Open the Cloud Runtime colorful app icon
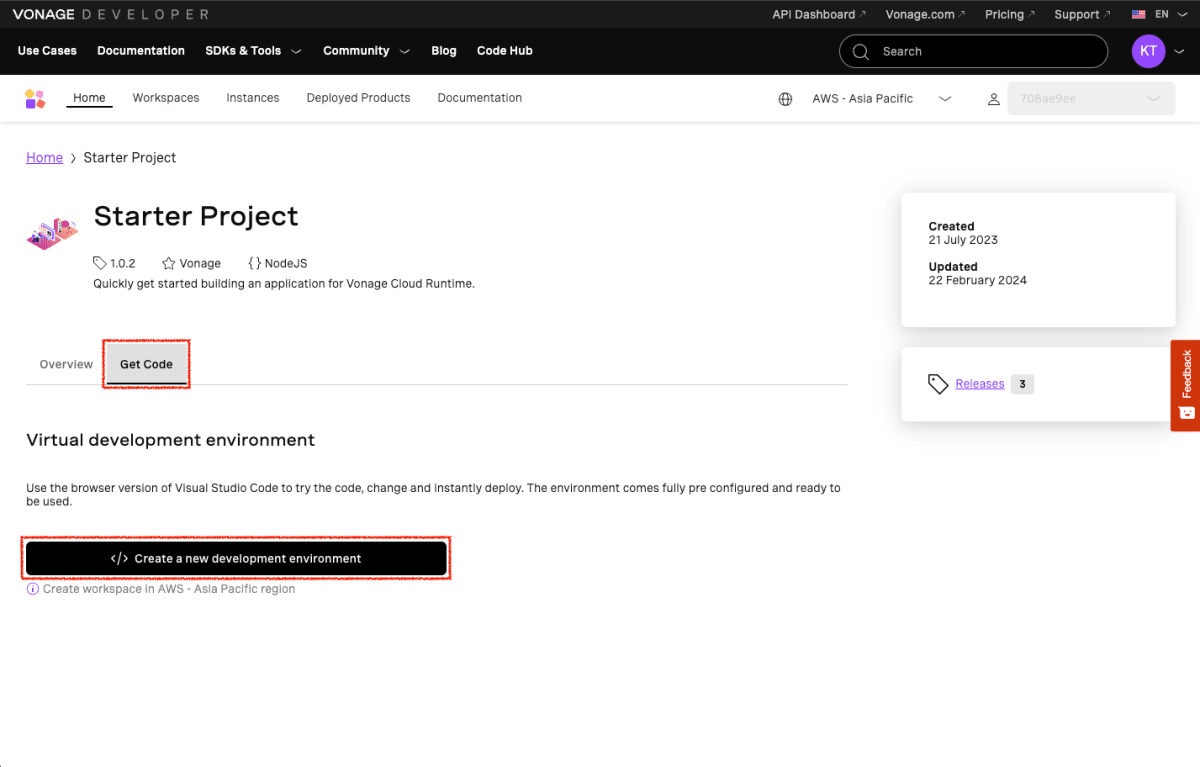The height and width of the screenshot is (767, 1200). coord(35,98)
